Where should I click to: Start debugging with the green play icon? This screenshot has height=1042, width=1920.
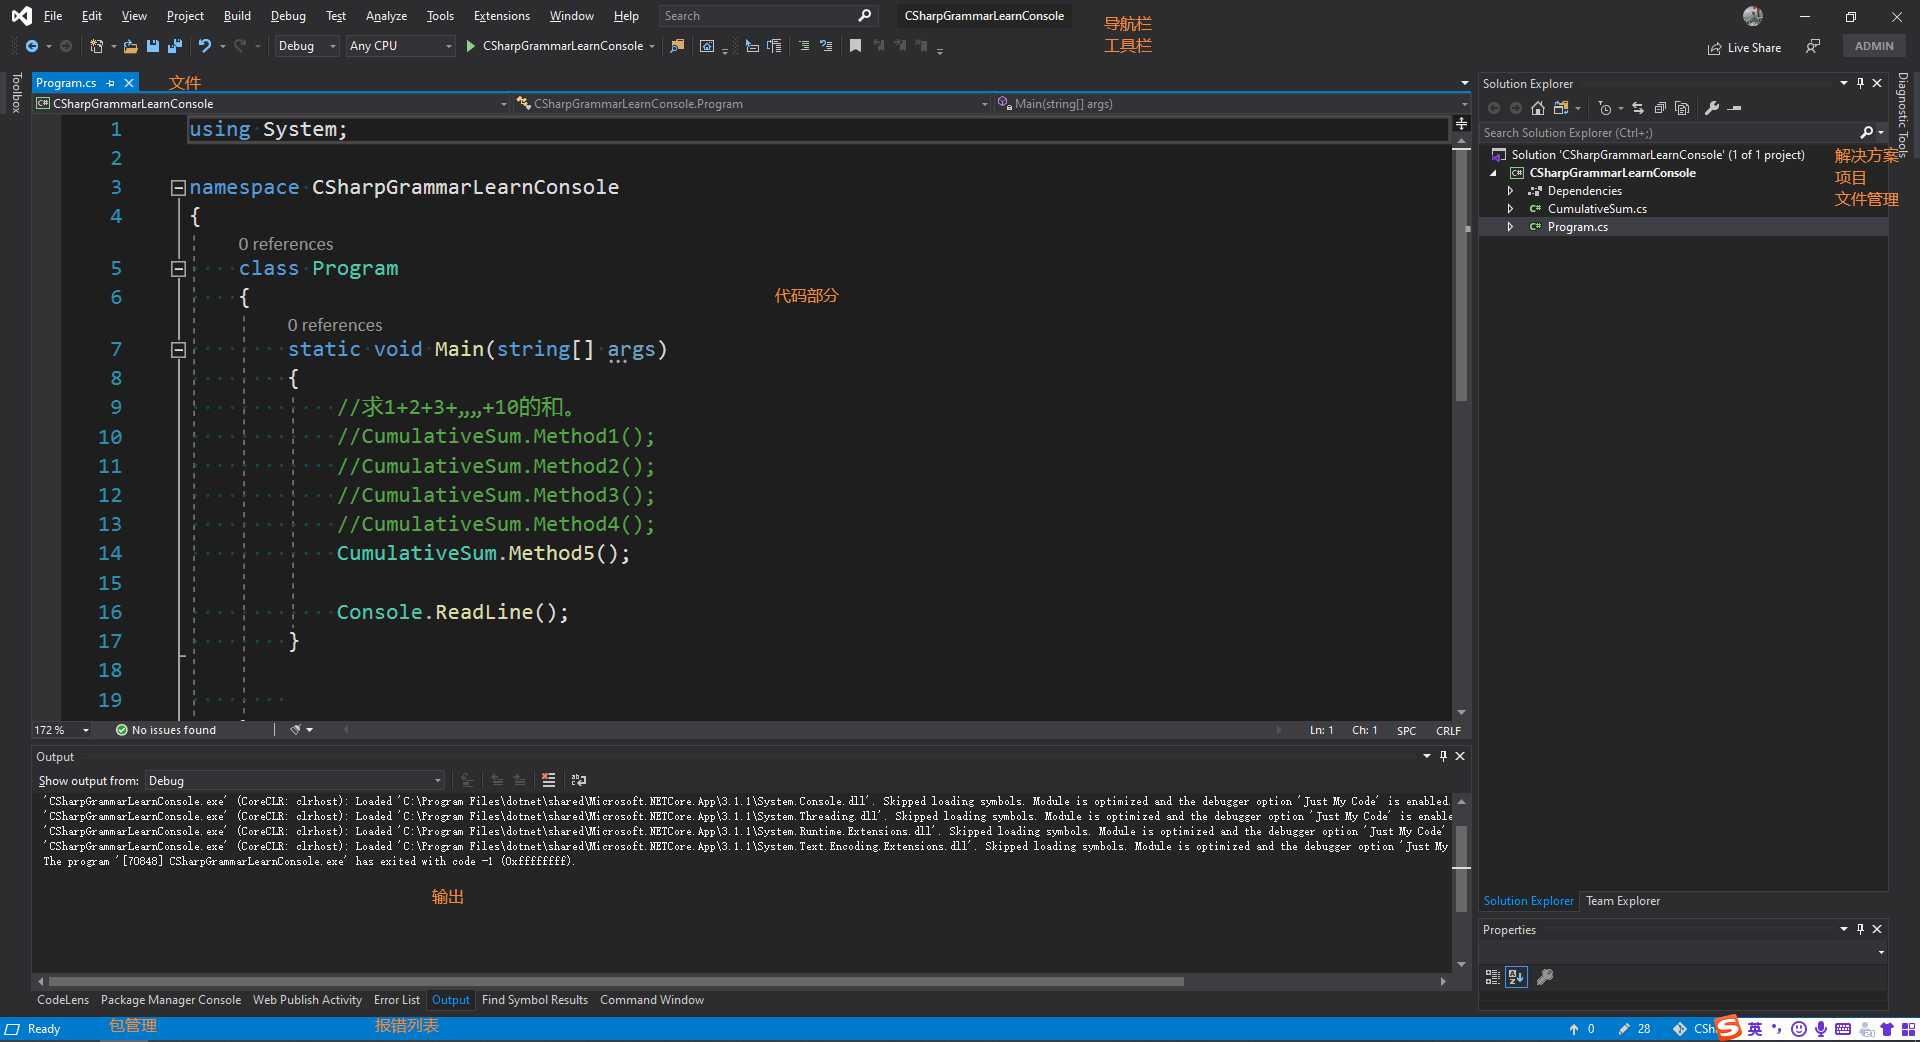pyautogui.click(x=470, y=46)
